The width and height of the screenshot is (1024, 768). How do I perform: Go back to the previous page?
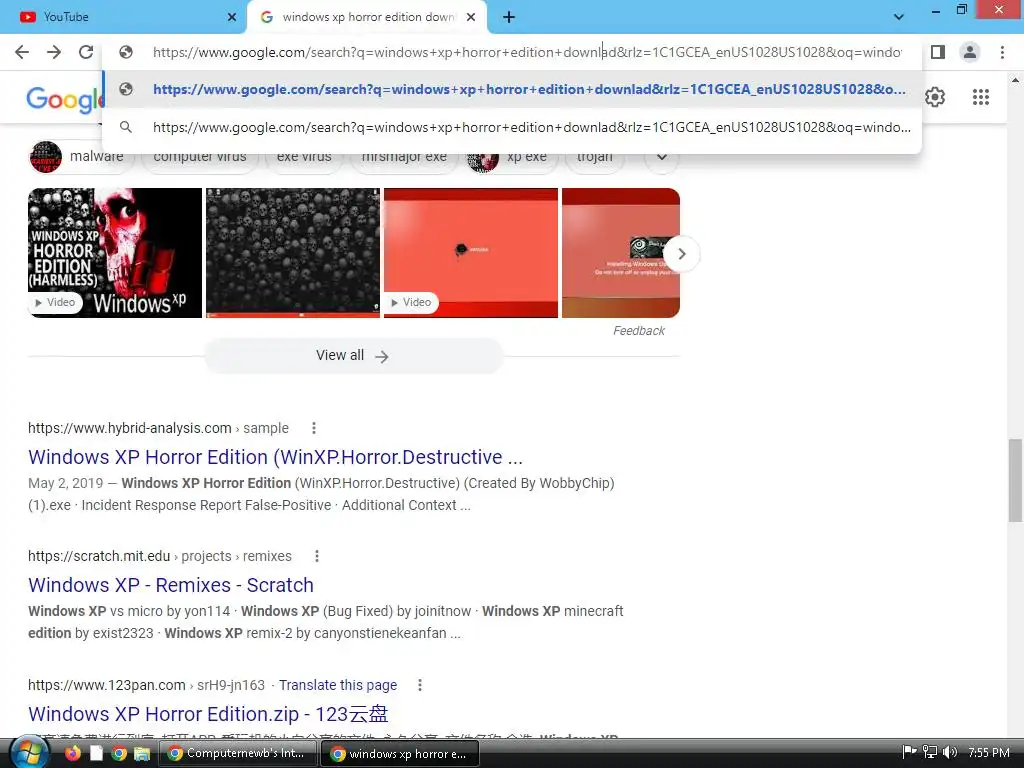pyautogui.click(x=22, y=52)
